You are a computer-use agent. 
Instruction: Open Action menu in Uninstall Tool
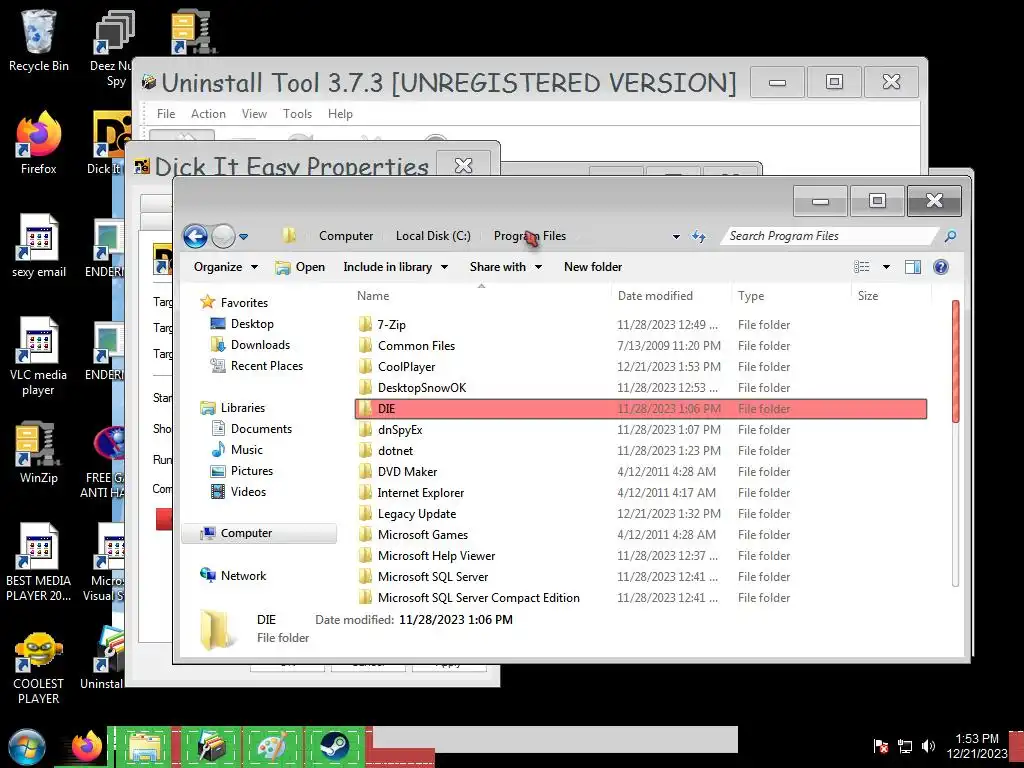pos(208,114)
